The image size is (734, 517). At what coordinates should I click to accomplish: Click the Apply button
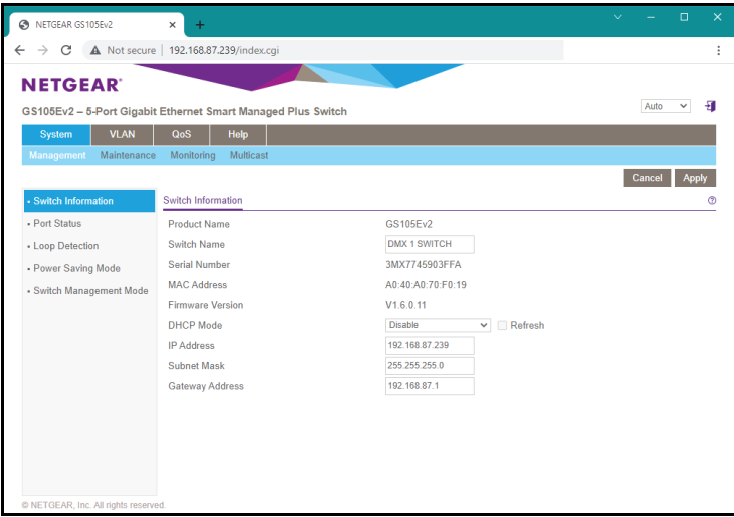click(695, 178)
